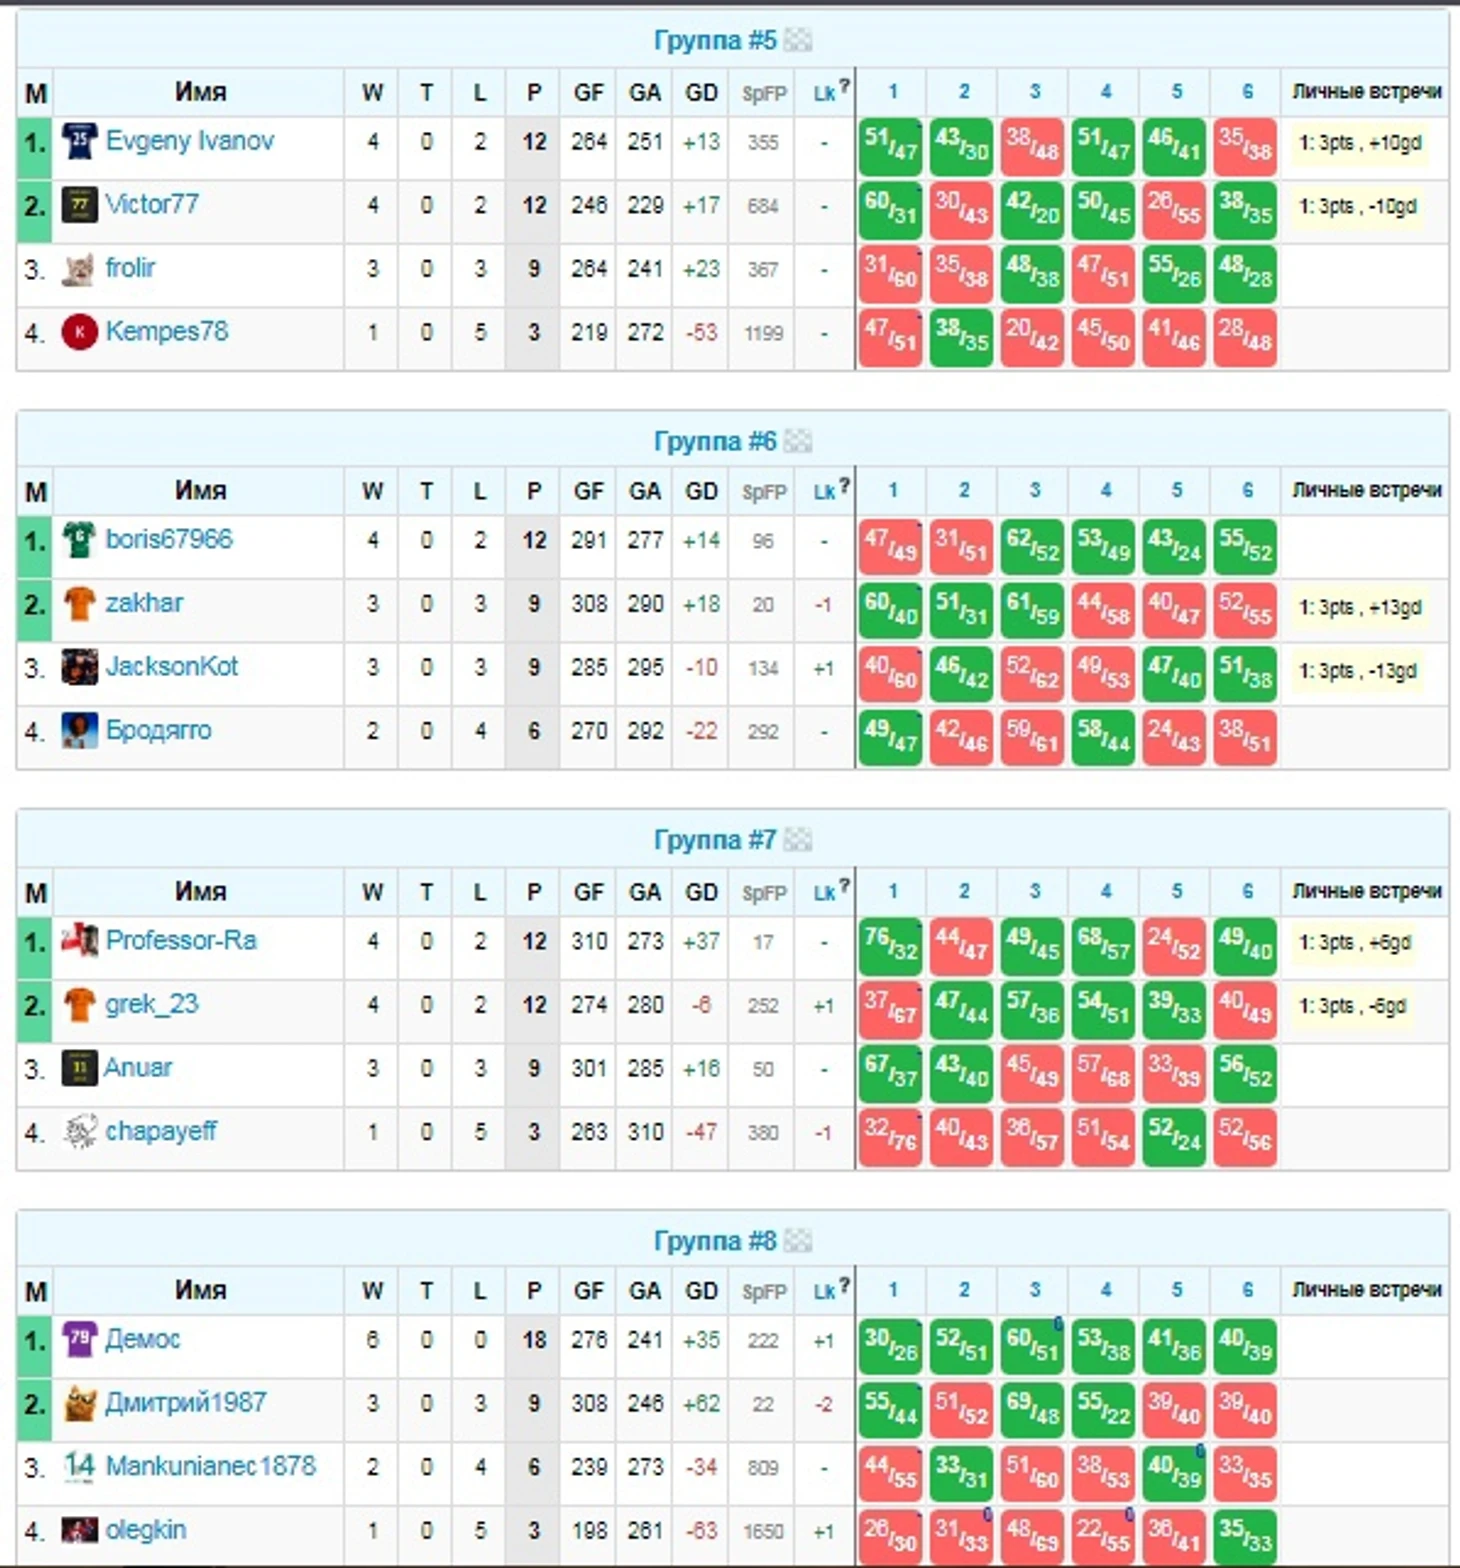Click the Lk help question mark in Group 5

(x=845, y=86)
